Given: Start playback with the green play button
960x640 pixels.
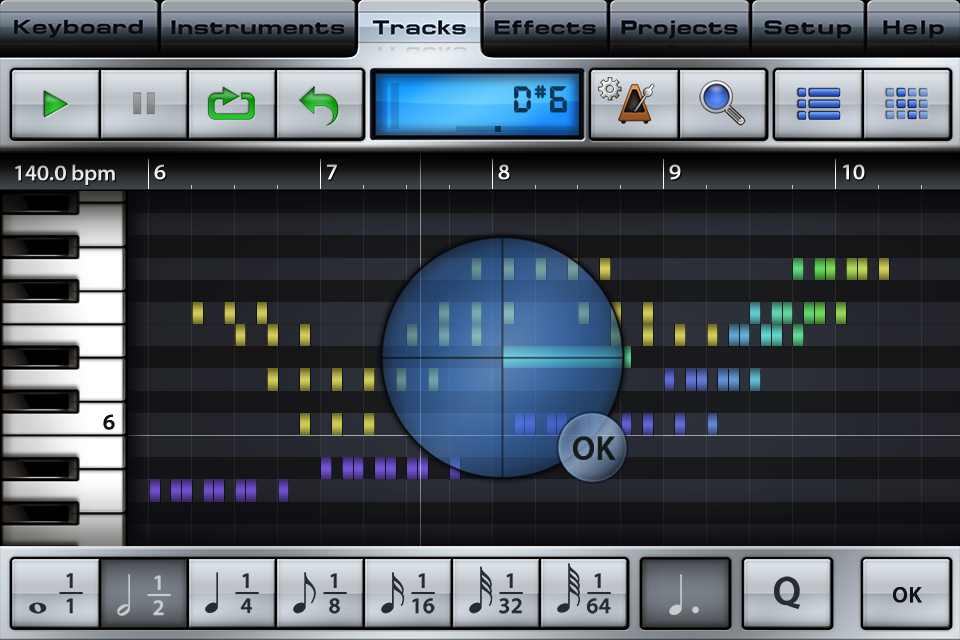Looking at the screenshot, I should (55, 104).
